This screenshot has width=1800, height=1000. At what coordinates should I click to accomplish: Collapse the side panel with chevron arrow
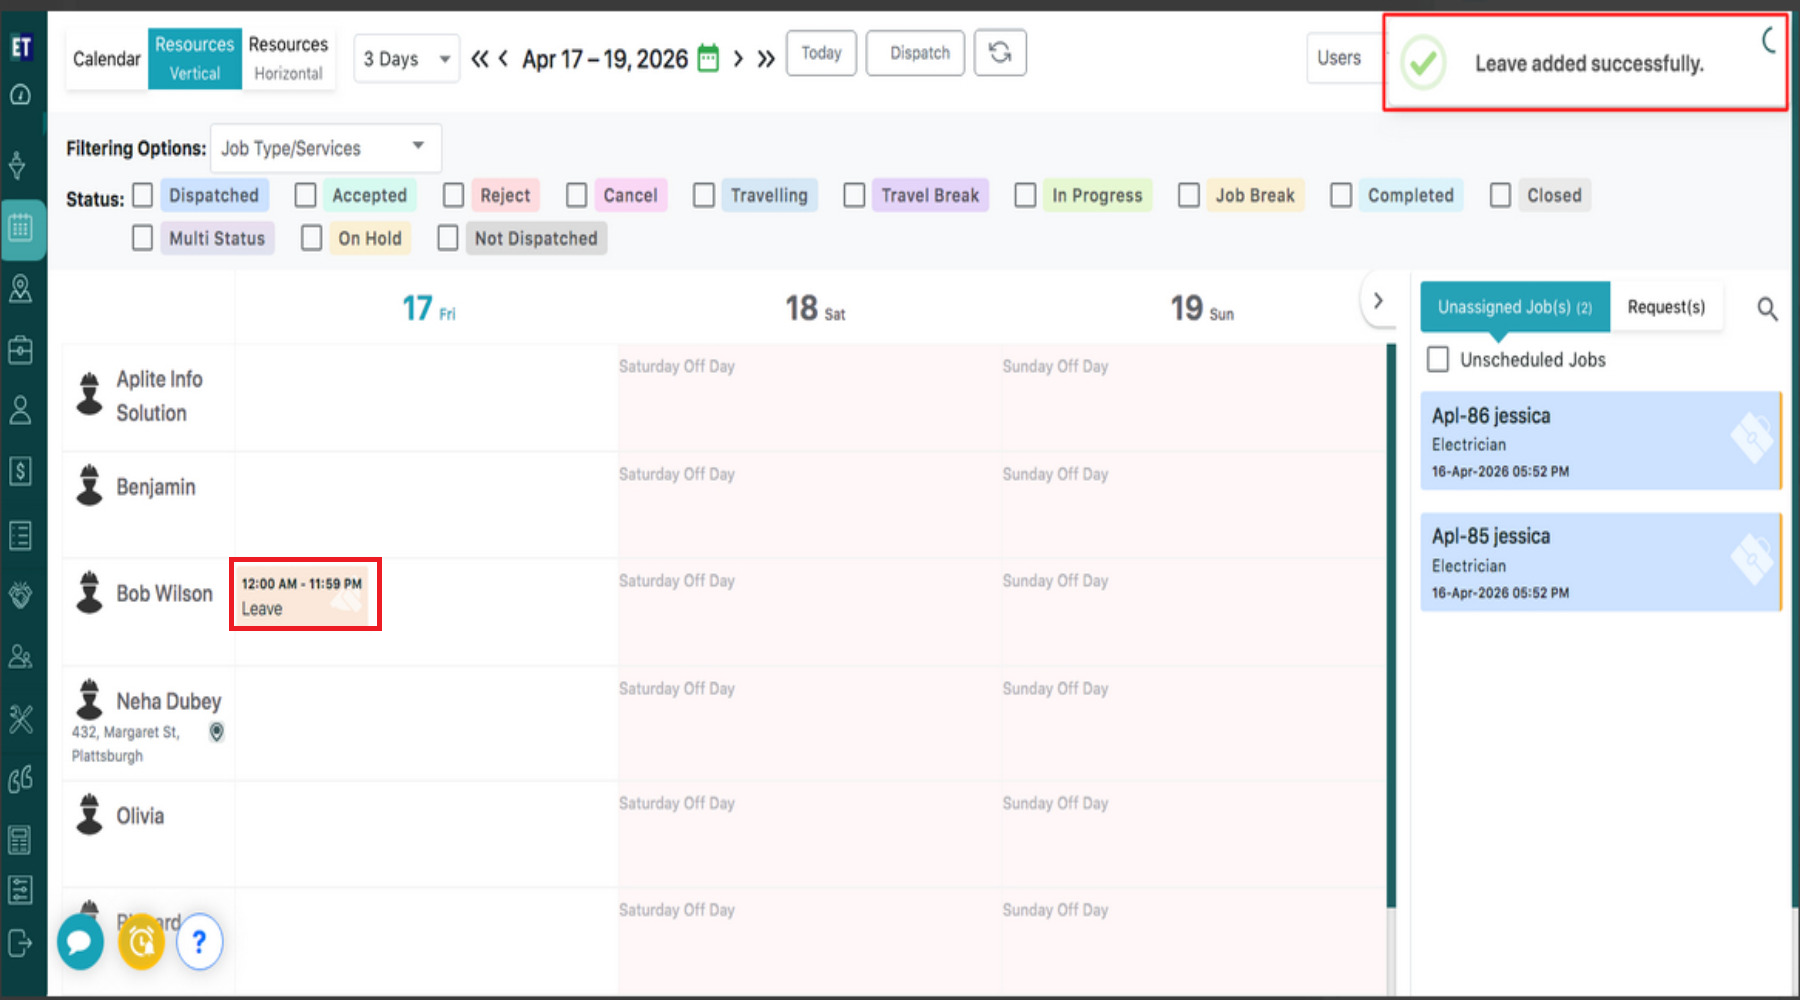click(1378, 301)
